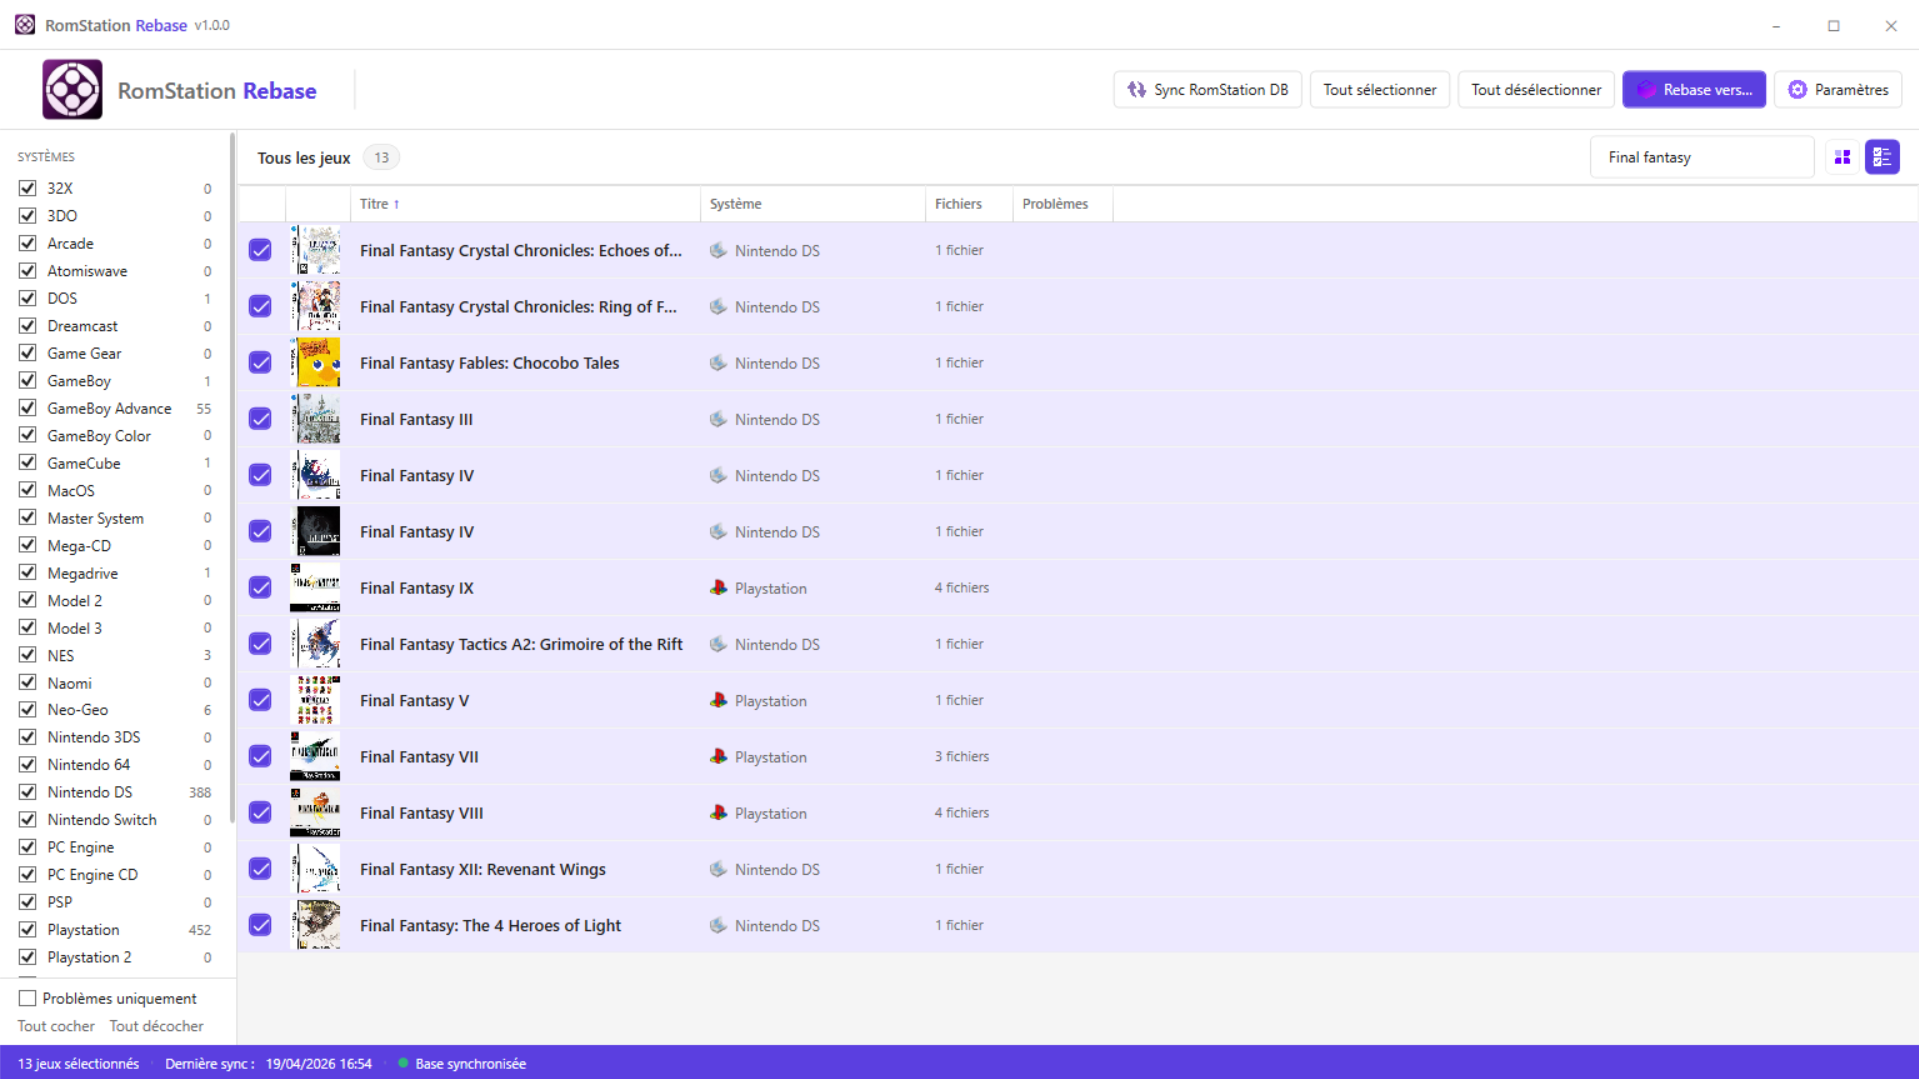Click the Tout décocher link
This screenshot has width=1919, height=1079.
pos(156,1026)
